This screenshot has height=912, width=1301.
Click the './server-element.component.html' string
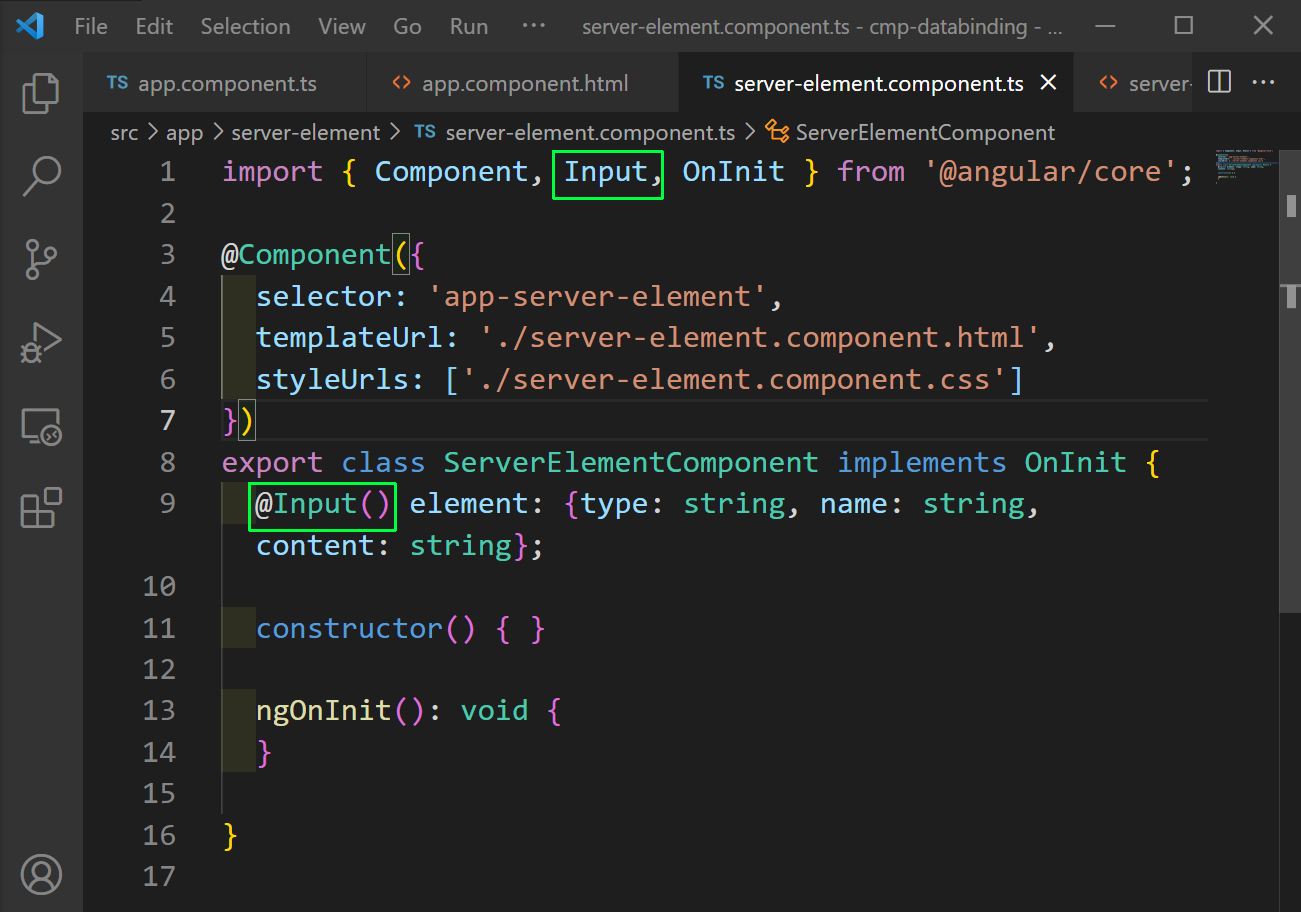tap(759, 338)
